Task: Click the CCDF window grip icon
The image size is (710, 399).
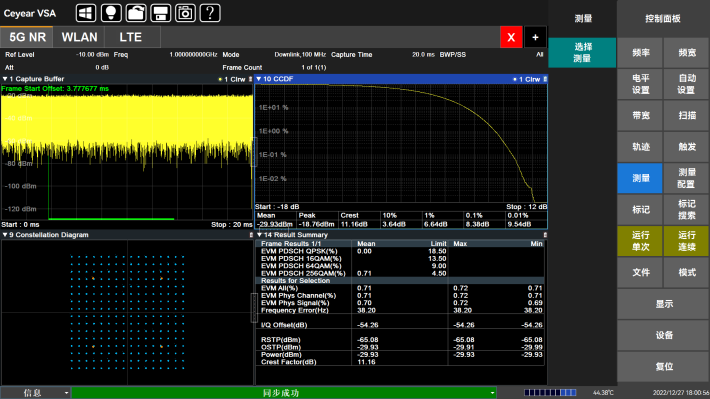Action: pos(545,79)
